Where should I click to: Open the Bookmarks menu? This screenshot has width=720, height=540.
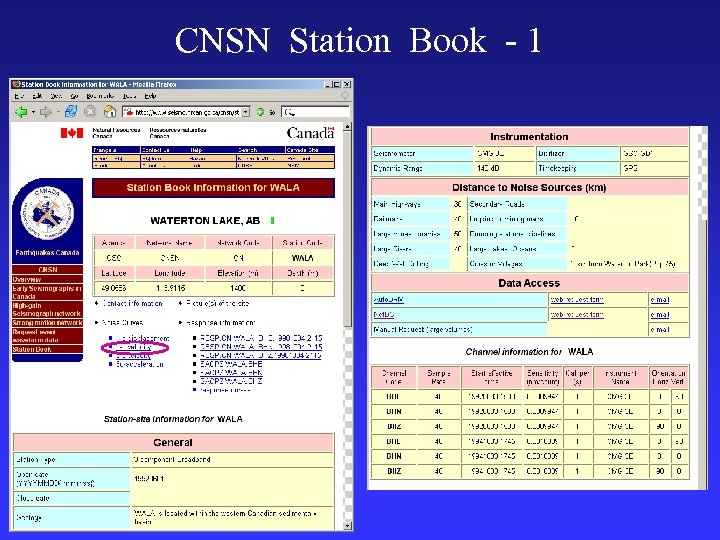(100, 96)
